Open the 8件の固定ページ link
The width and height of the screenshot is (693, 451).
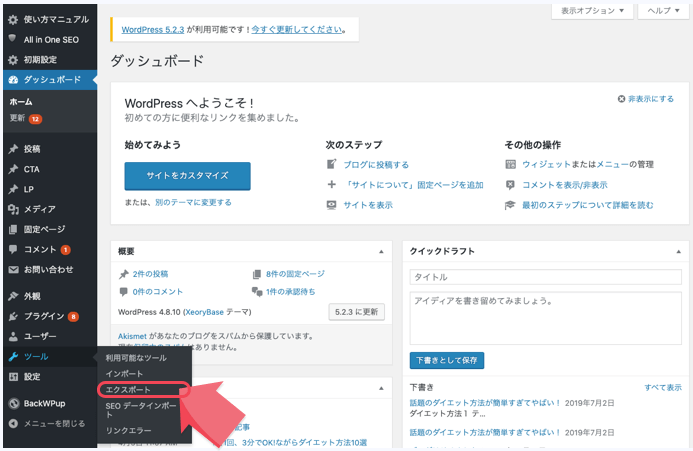pyautogui.click(x=295, y=274)
